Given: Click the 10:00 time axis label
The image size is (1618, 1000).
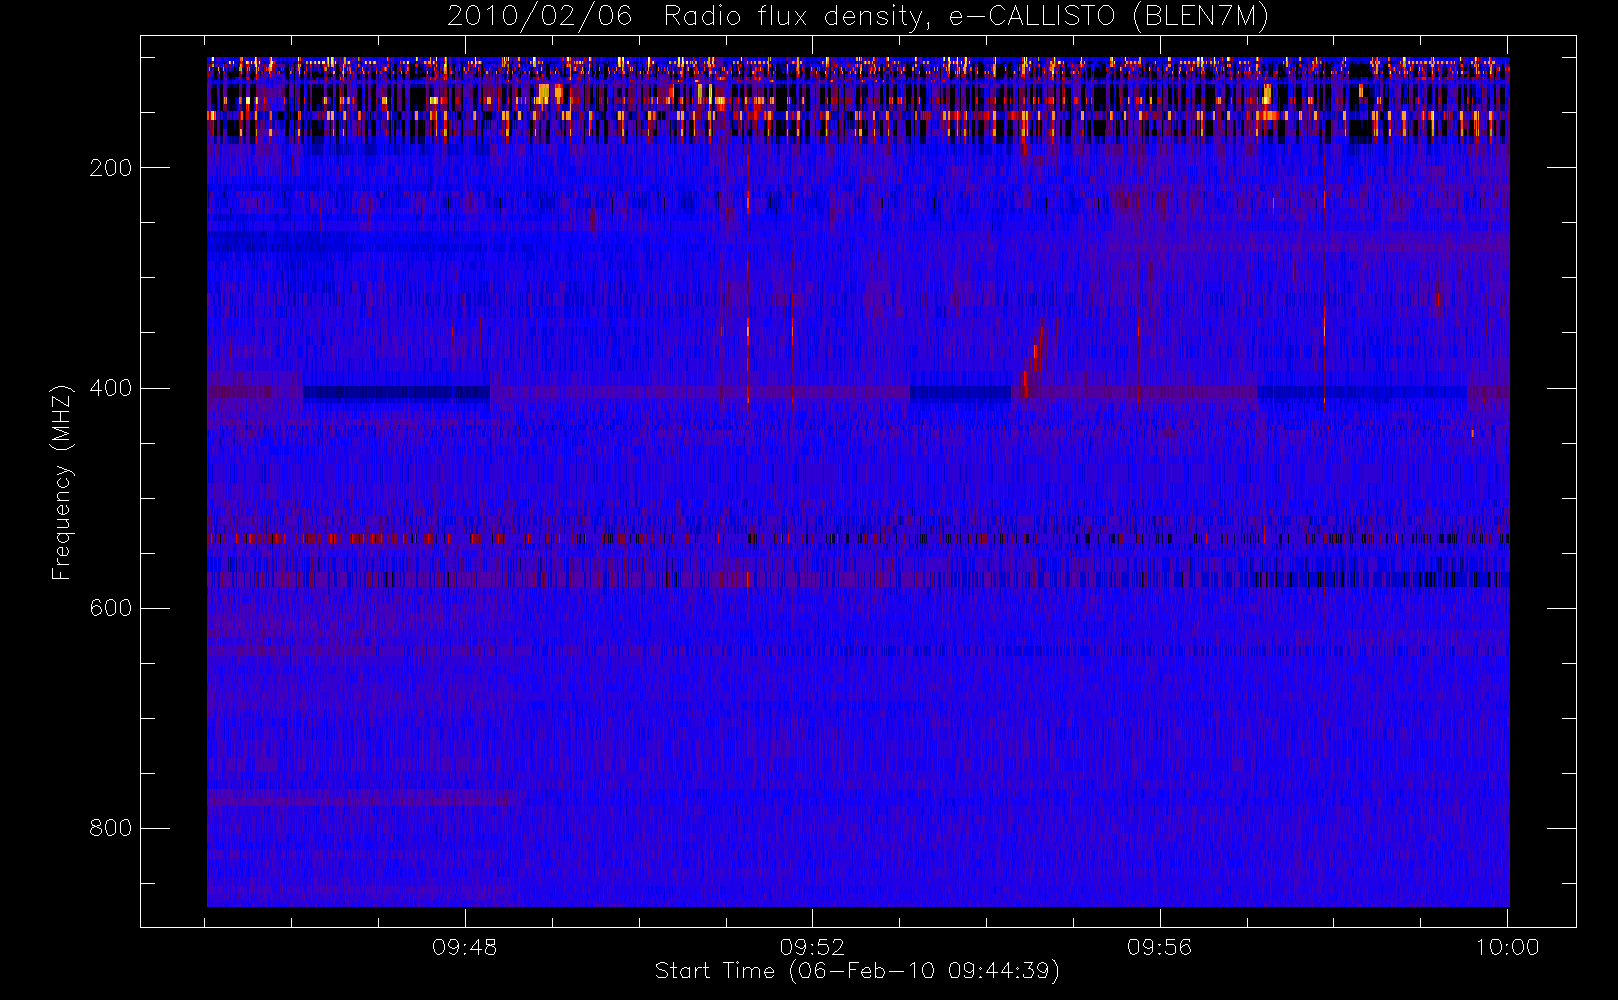Looking at the screenshot, I should coord(1507,947).
